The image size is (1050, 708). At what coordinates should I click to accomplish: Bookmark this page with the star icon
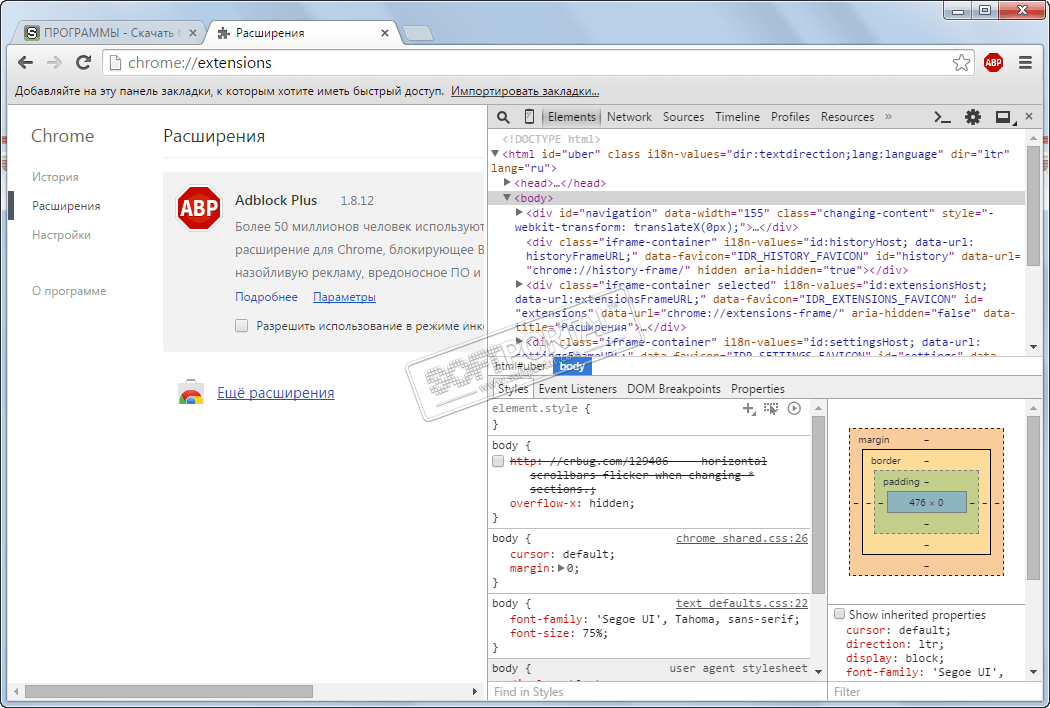[x=961, y=62]
